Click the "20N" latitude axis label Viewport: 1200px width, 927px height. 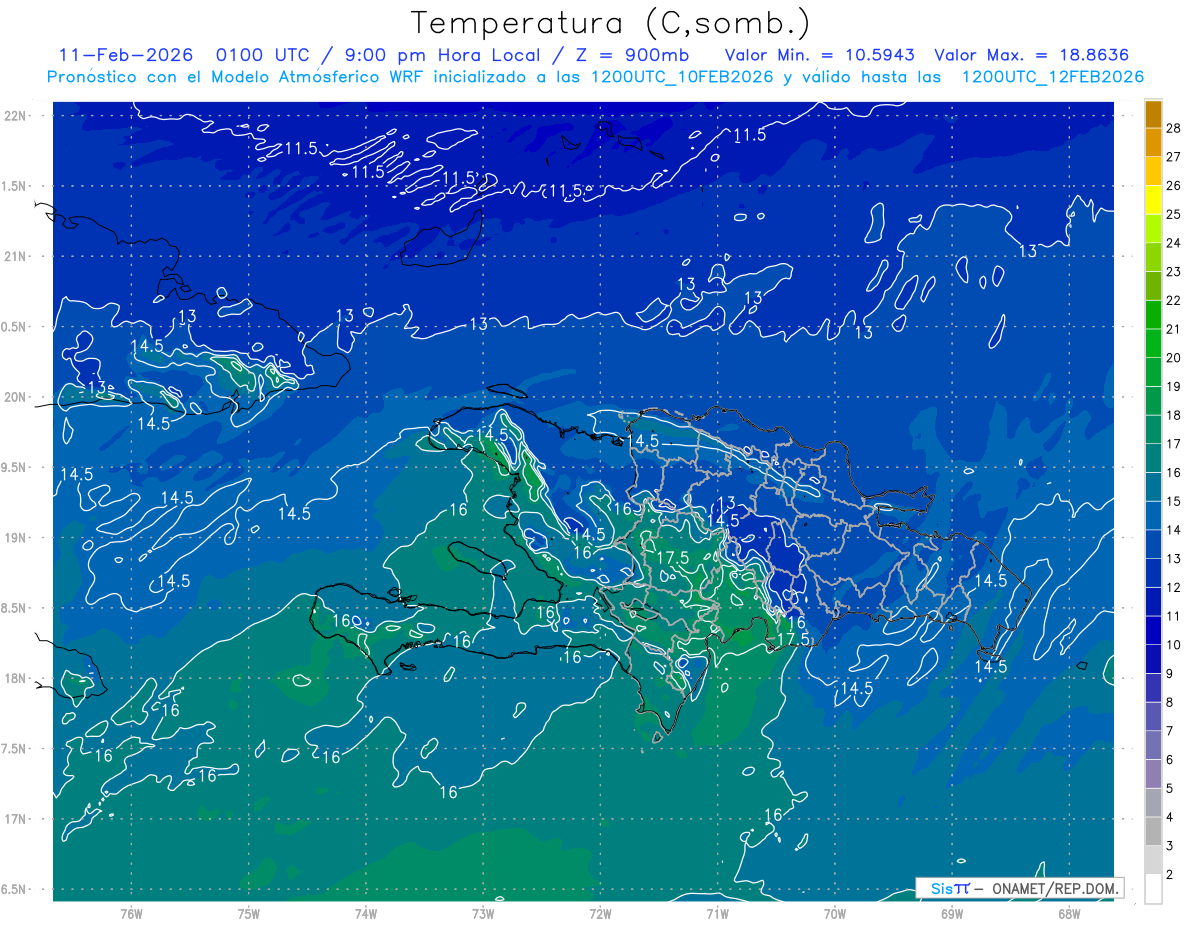pos(17,397)
